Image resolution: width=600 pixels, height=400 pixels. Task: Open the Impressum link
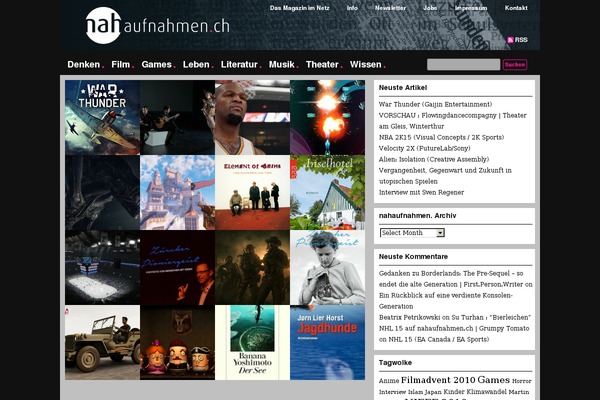[471, 8]
